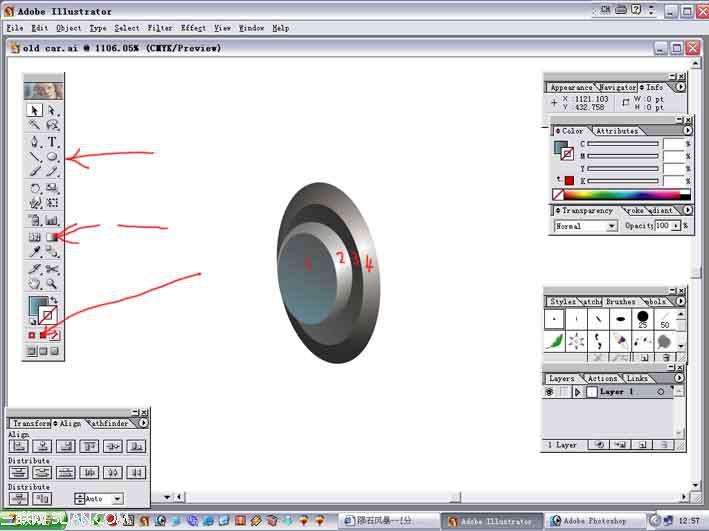Select the black arrow Selection tool
Image resolution: width=709 pixels, height=531 pixels.
[34, 110]
